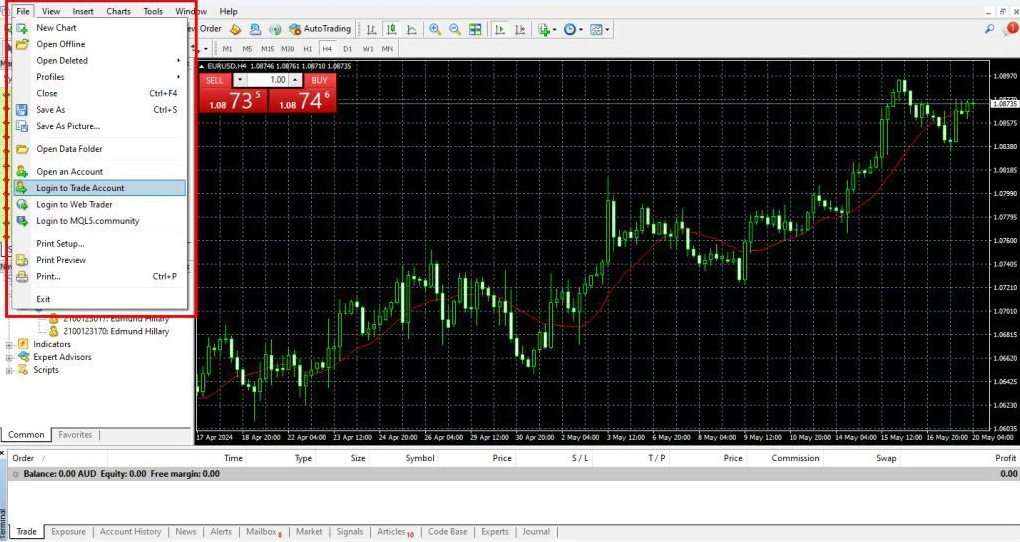Select Login to MQL5.community

pos(100,221)
